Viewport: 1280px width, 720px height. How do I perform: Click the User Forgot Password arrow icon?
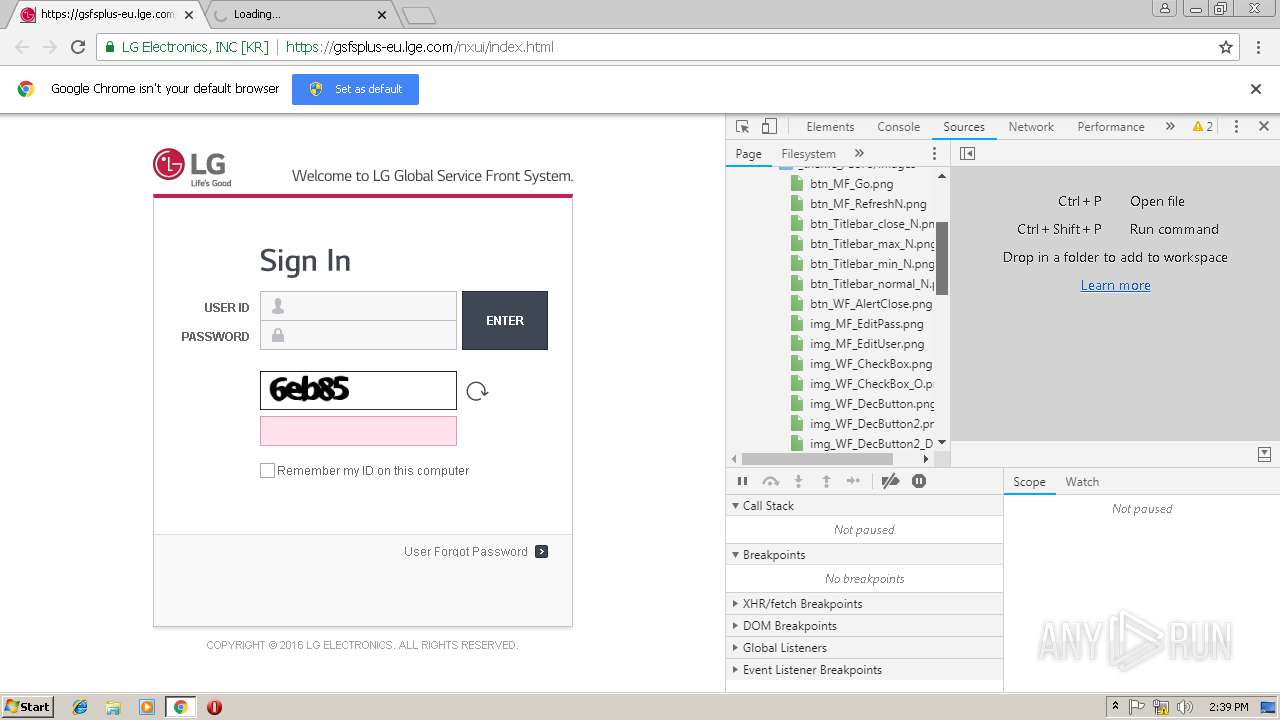click(541, 551)
